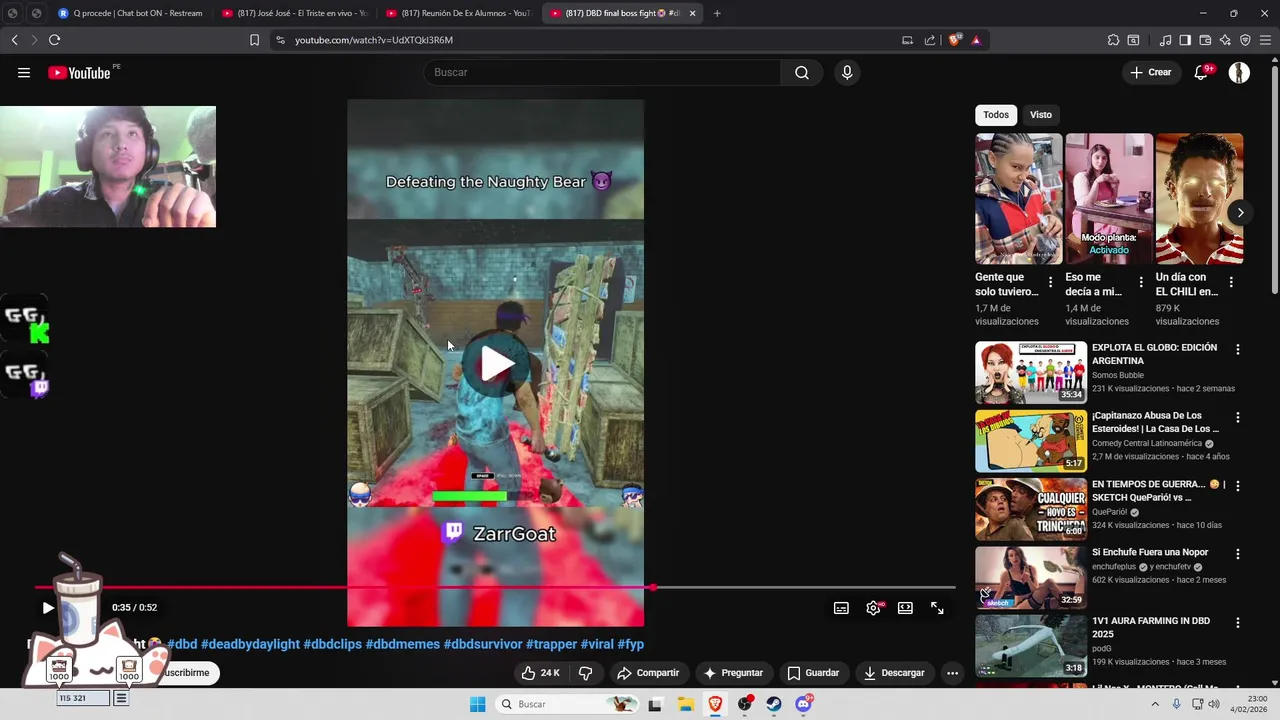
Task: Like the video with 24 K likes
Action: [540, 673]
